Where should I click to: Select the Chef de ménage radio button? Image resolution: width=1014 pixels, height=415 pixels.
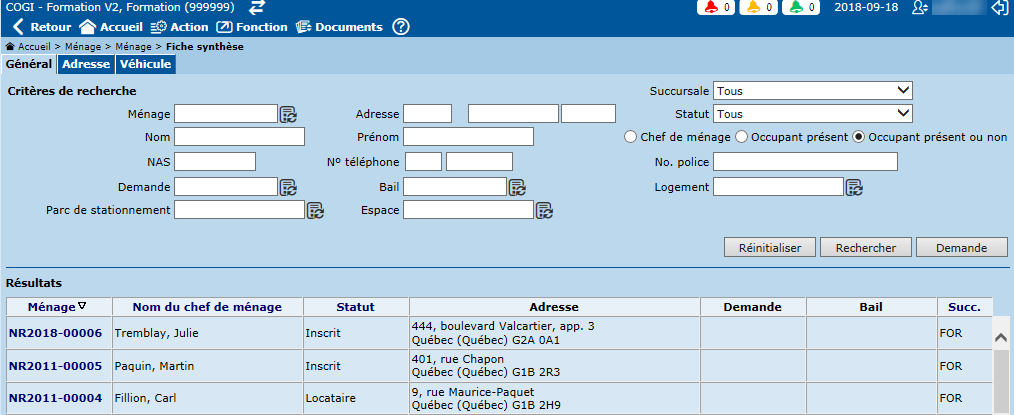coord(631,137)
